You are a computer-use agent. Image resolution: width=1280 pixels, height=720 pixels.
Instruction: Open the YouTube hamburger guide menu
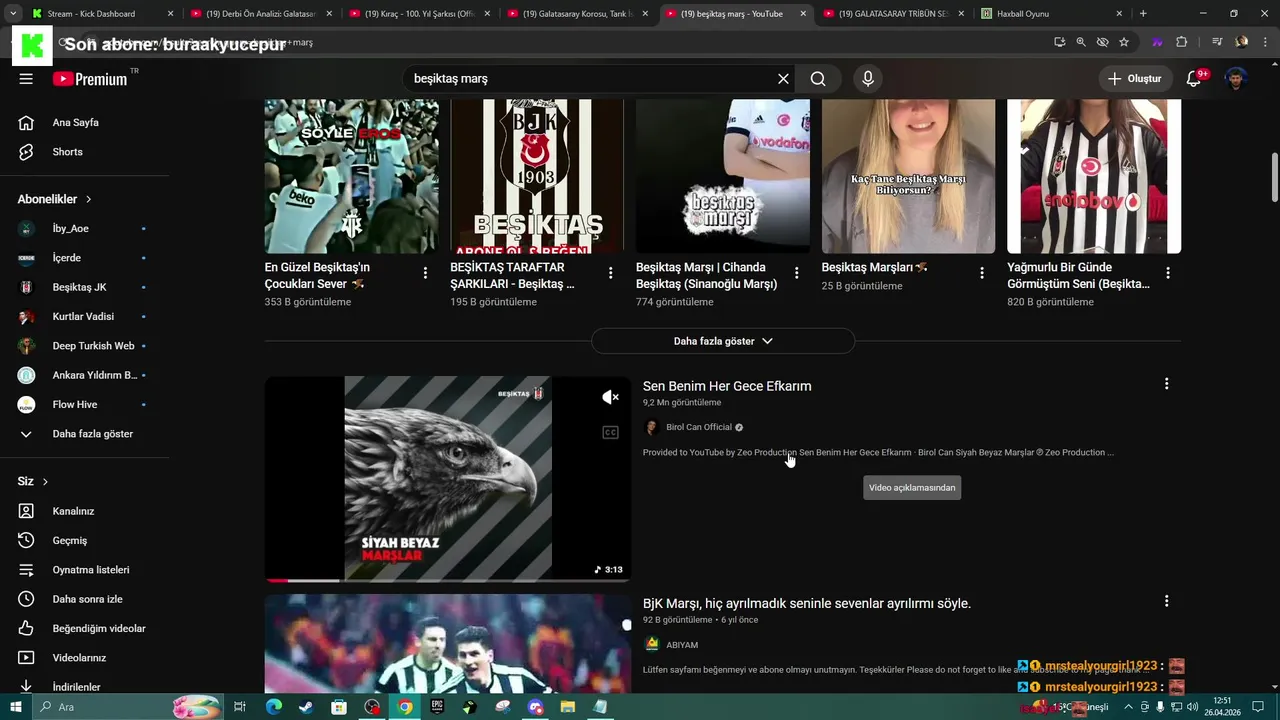tap(26, 79)
